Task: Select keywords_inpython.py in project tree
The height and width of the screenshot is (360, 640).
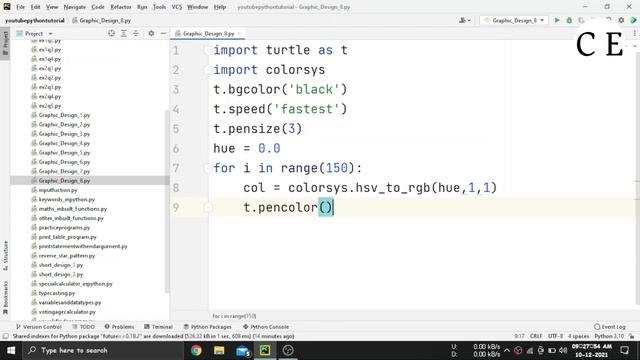Action: pyautogui.click(x=67, y=200)
